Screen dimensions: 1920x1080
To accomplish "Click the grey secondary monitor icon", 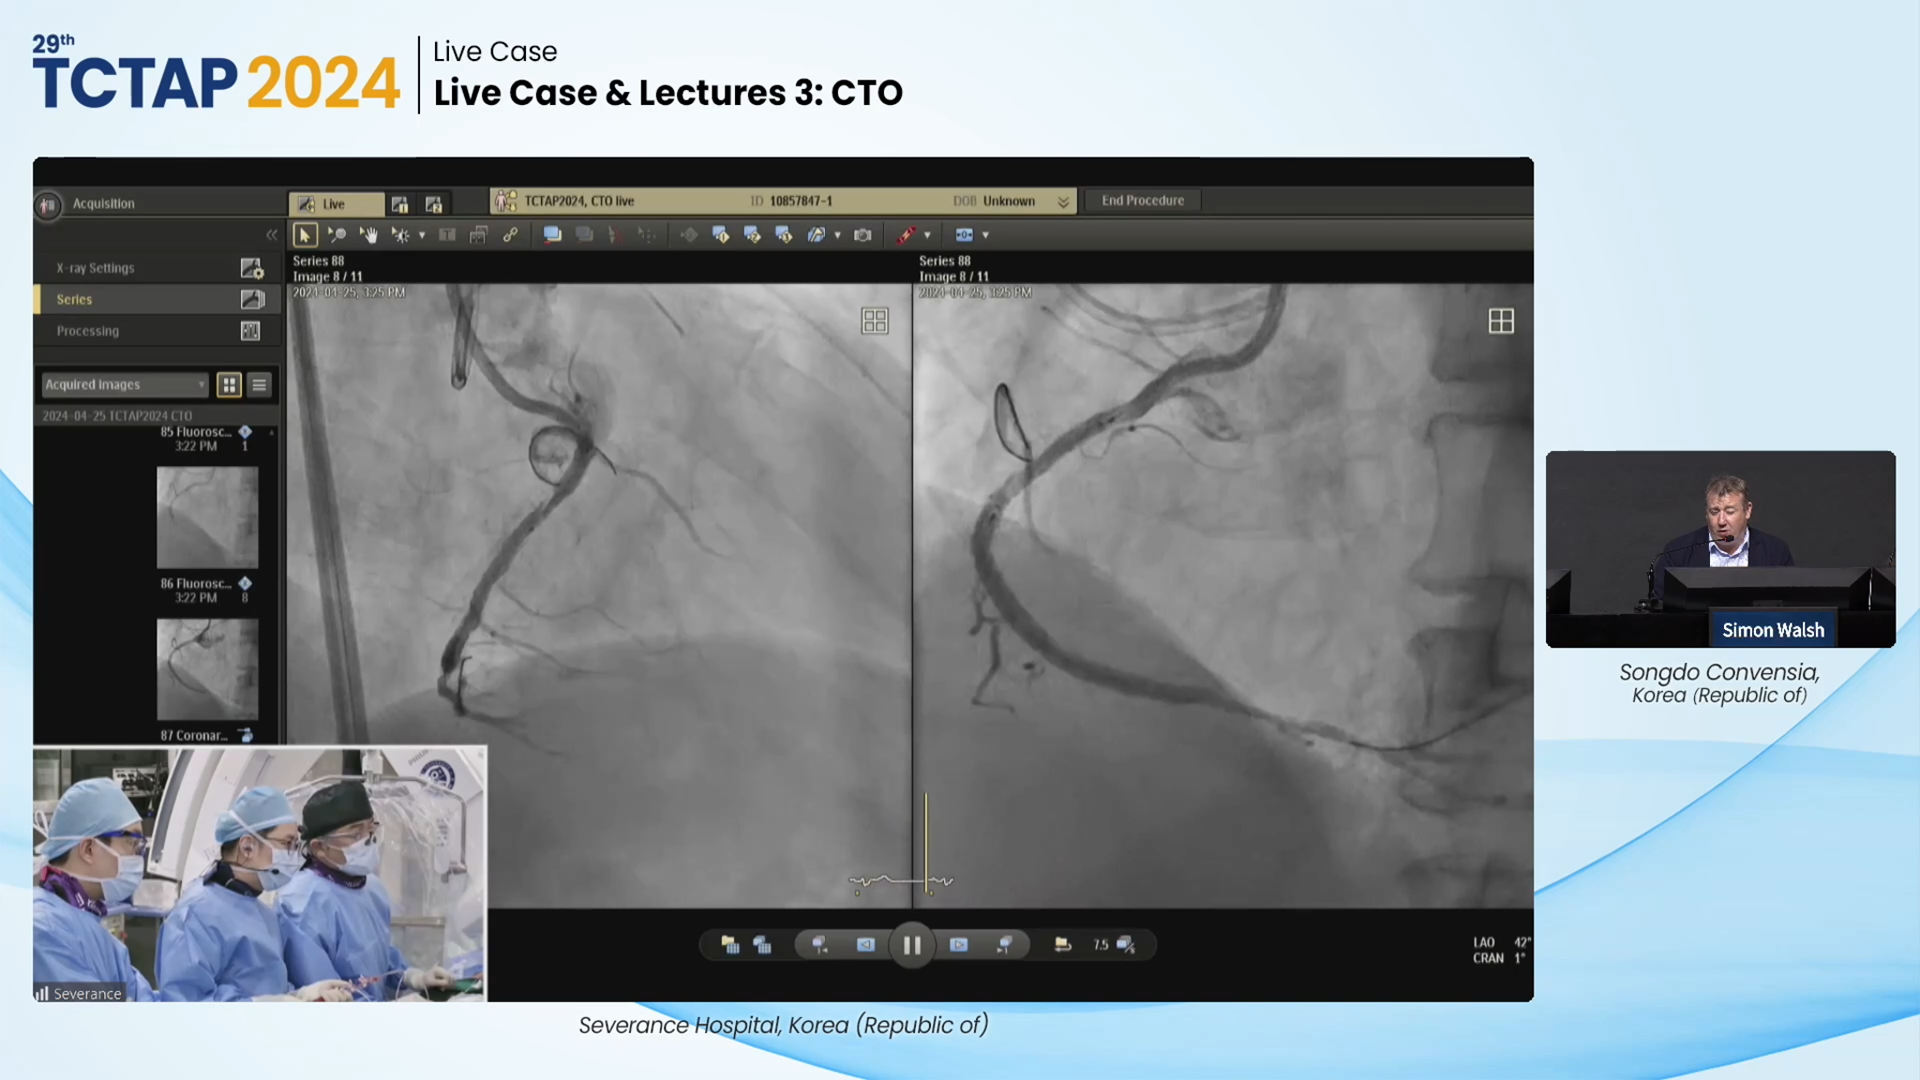I will pyautogui.click(x=585, y=235).
